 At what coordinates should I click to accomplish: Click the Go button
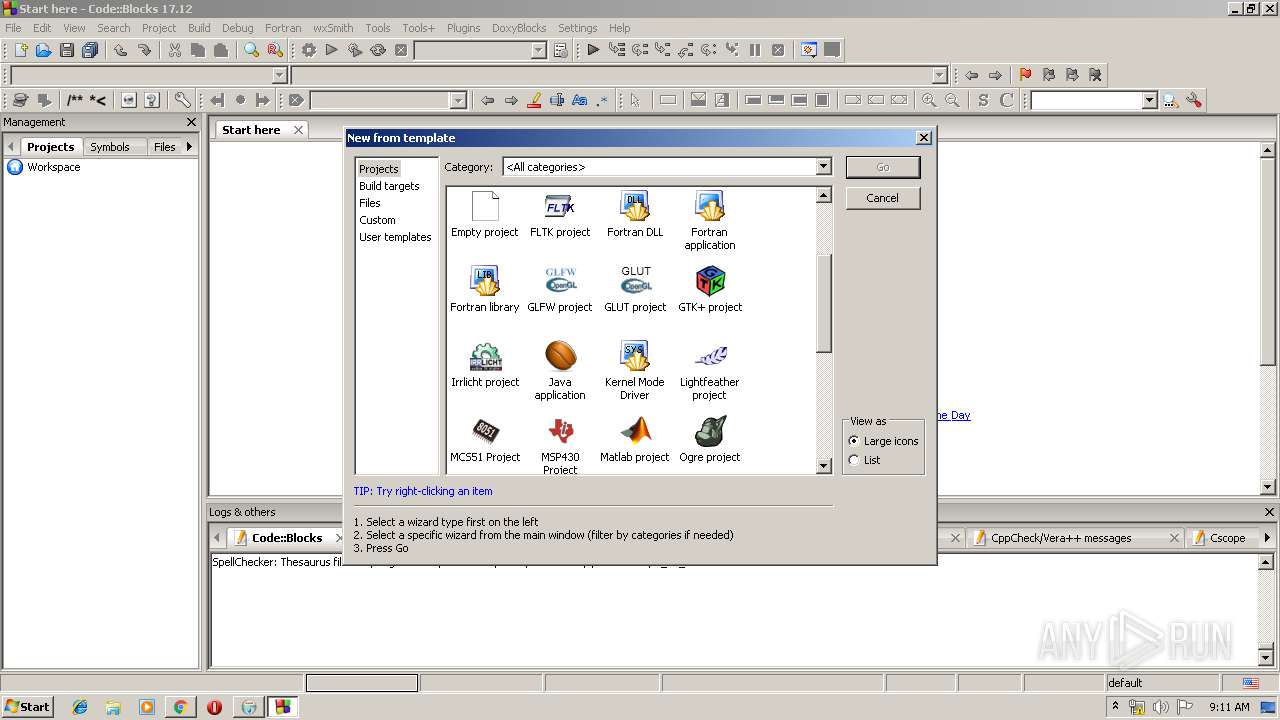click(x=883, y=167)
